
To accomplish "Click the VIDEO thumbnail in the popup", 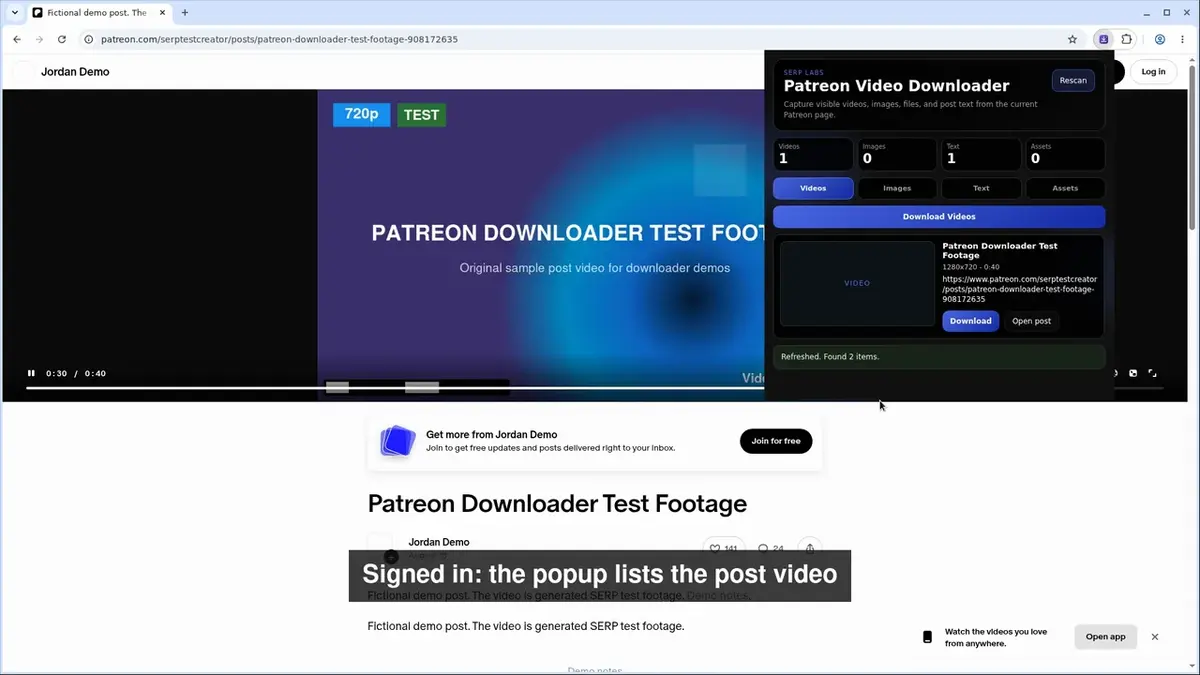I will [x=857, y=283].
